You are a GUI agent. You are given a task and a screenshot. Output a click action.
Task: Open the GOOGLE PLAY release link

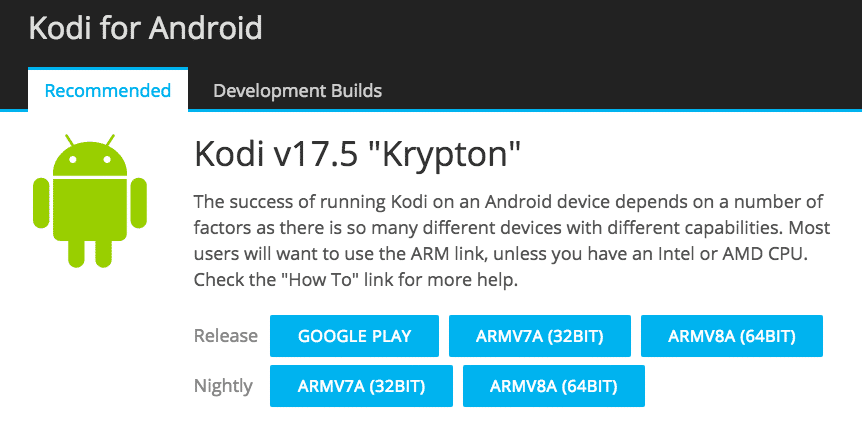(x=354, y=336)
